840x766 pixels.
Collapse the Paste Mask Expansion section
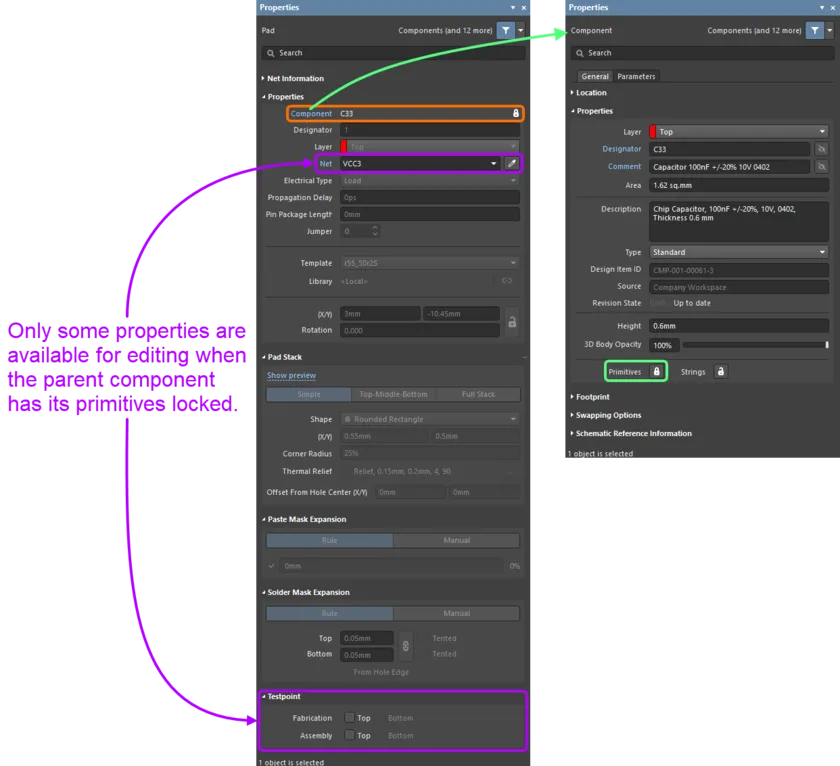263,519
